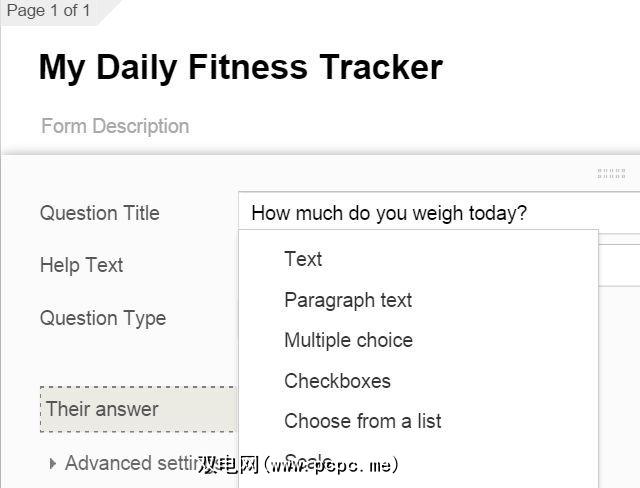Expand the Advanced settings triangle arrow
The image size is (640, 488).
click(x=53, y=463)
